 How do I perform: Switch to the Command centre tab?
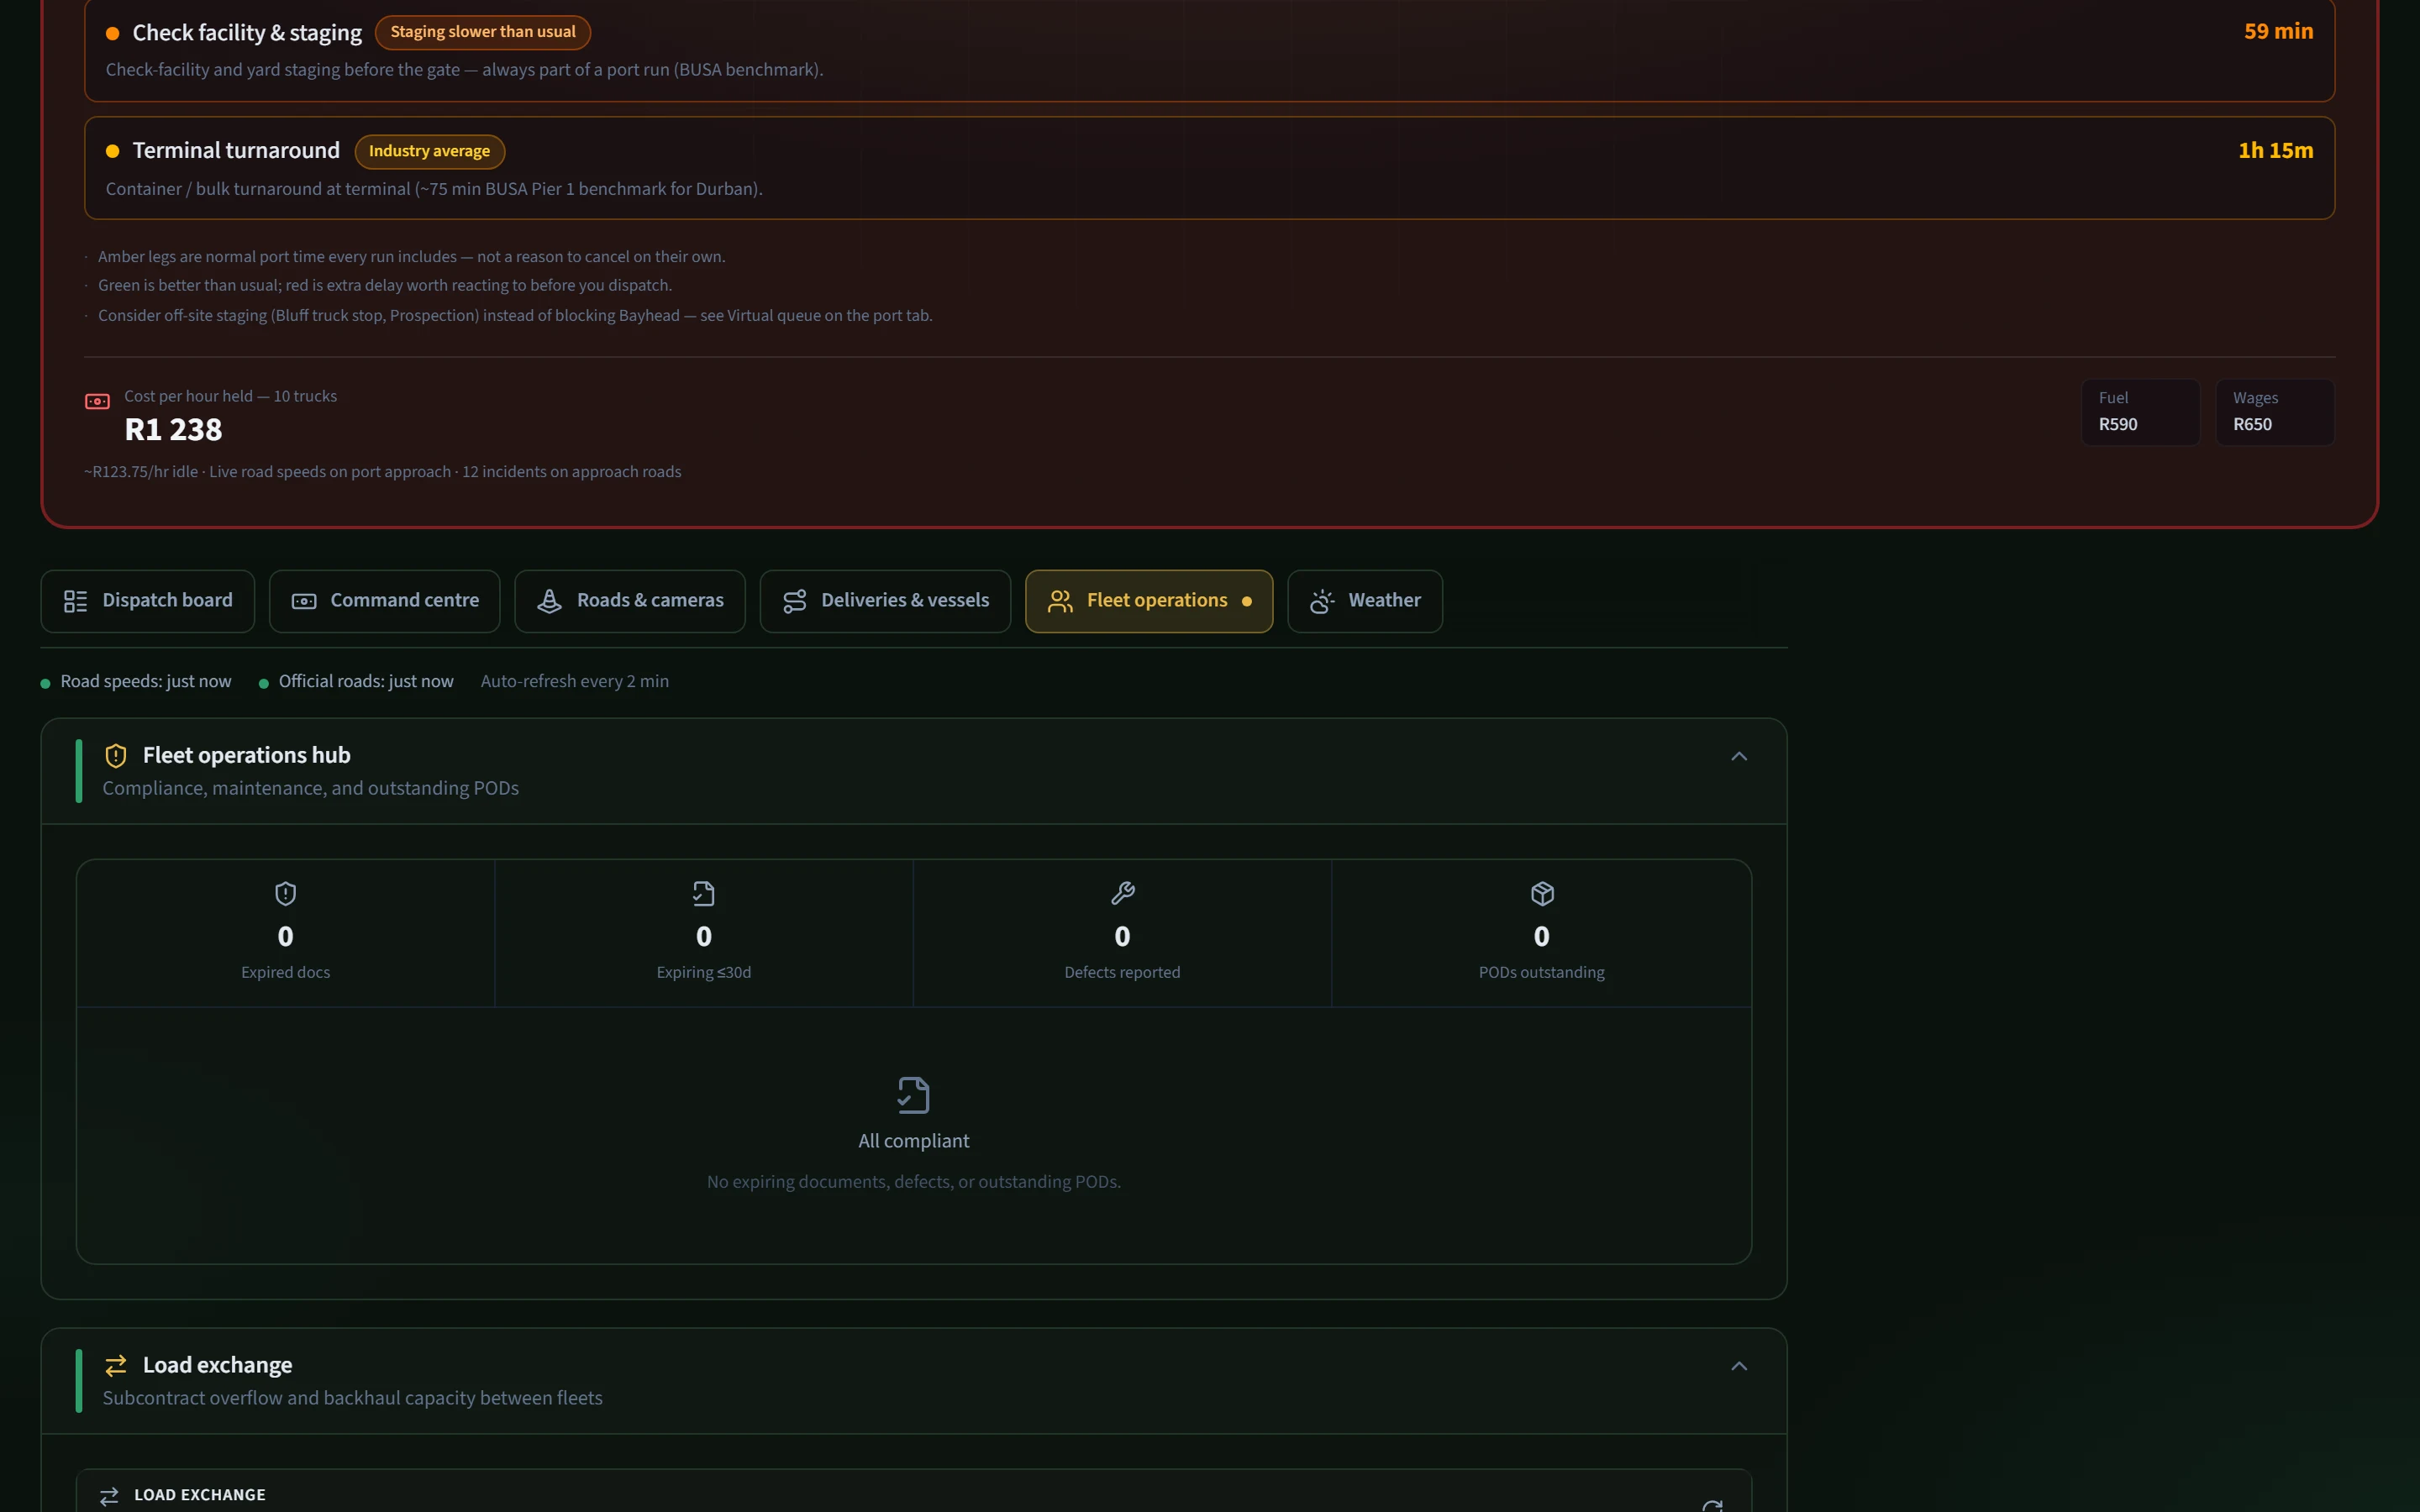[x=384, y=601]
